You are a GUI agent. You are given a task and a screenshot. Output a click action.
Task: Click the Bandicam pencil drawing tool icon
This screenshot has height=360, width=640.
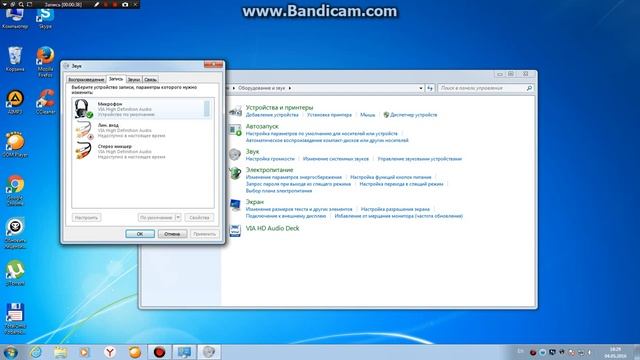pyautogui.click(x=97, y=4)
